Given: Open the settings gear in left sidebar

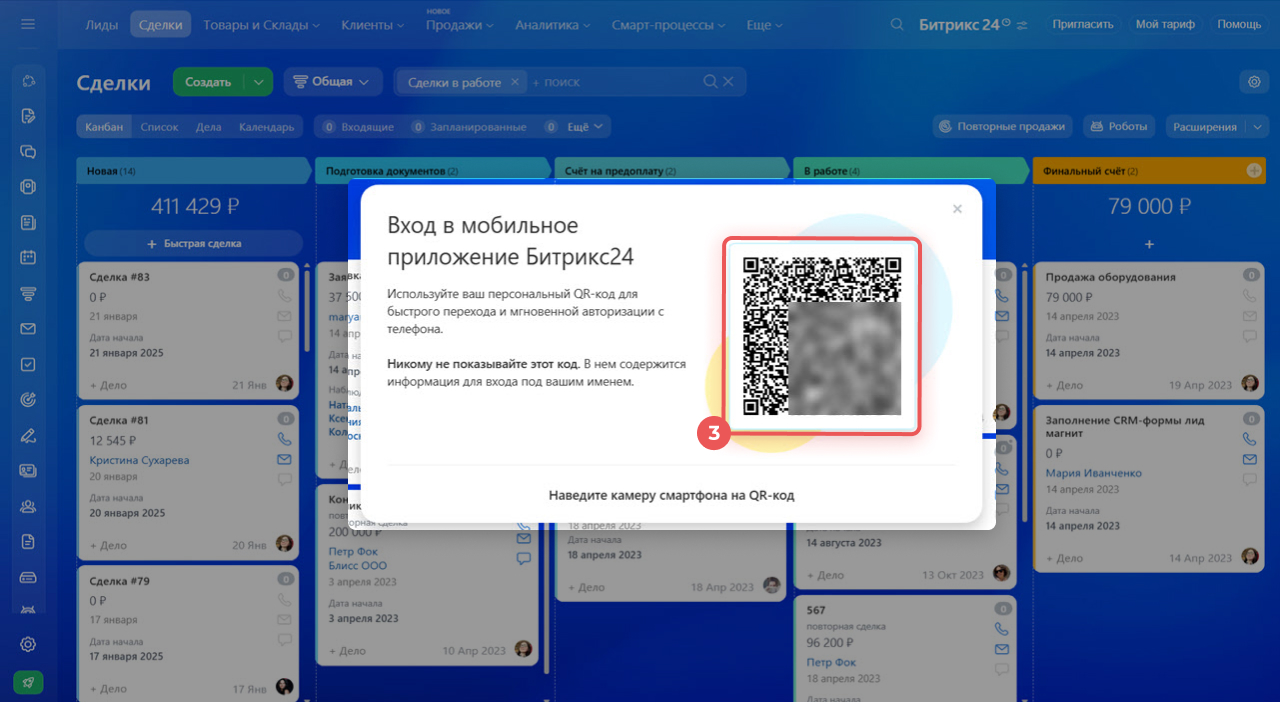Looking at the screenshot, I should click(x=28, y=644).
